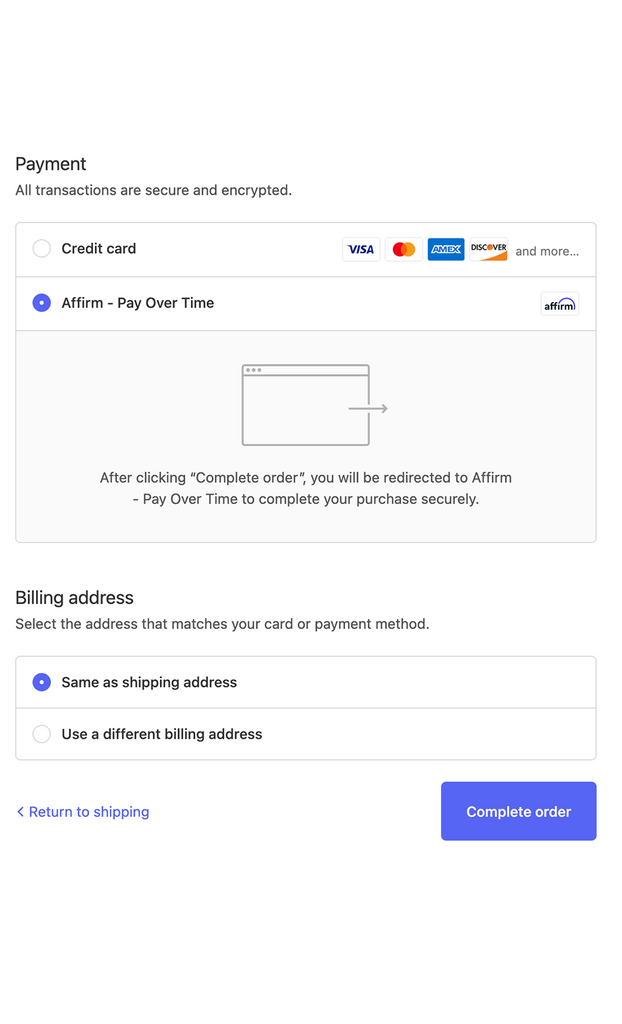622x1024 pixels.
Task: Click the Discover card logo
Action: tap(489, 250)
